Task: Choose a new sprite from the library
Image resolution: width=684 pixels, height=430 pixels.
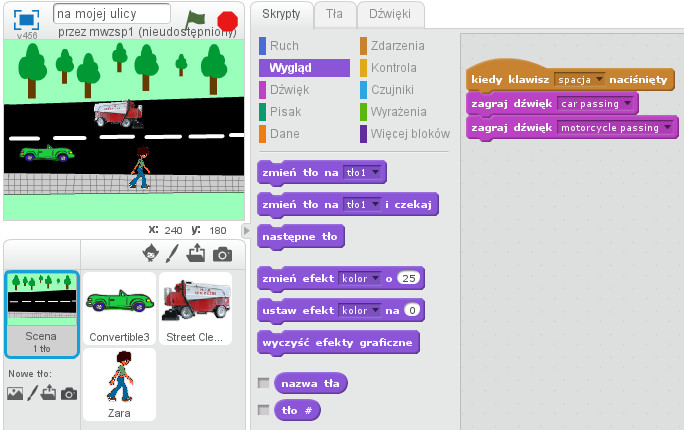Action: tap(150, 253)
